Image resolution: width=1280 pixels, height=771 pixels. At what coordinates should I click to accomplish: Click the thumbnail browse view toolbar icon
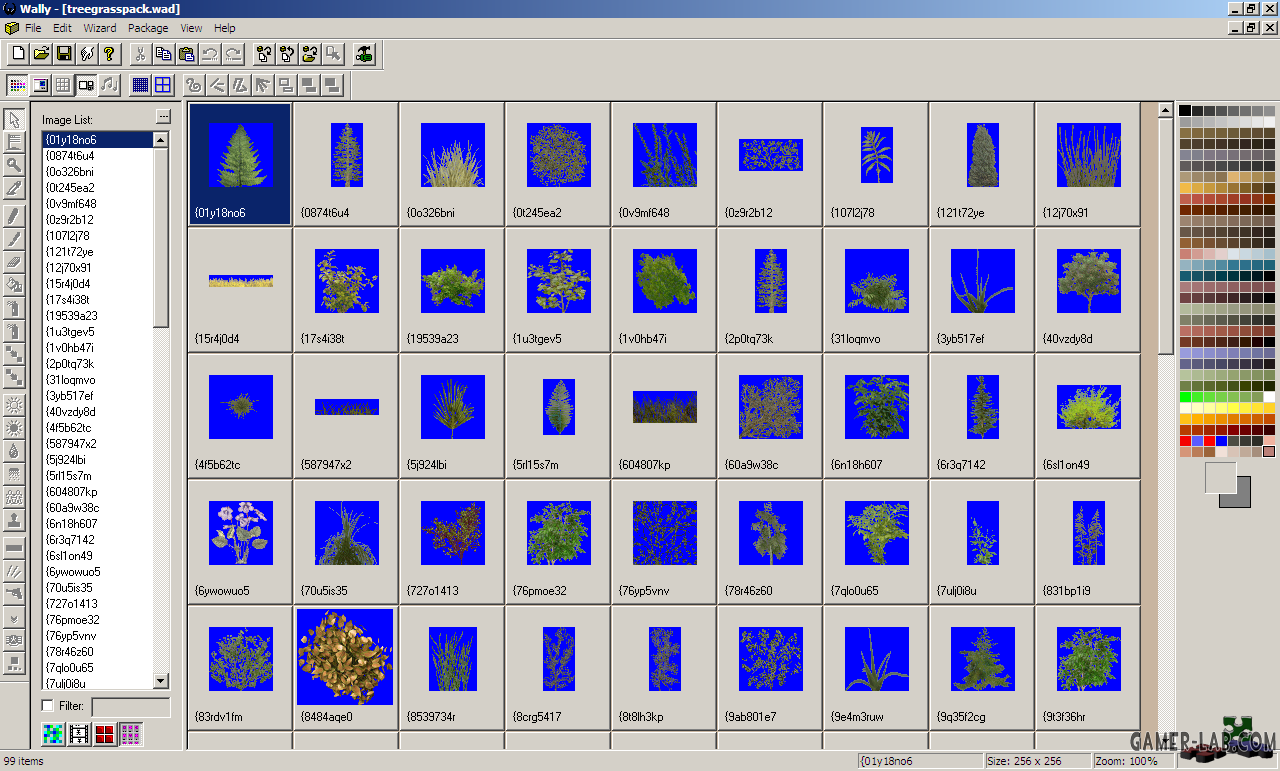(x=86, y=85)
